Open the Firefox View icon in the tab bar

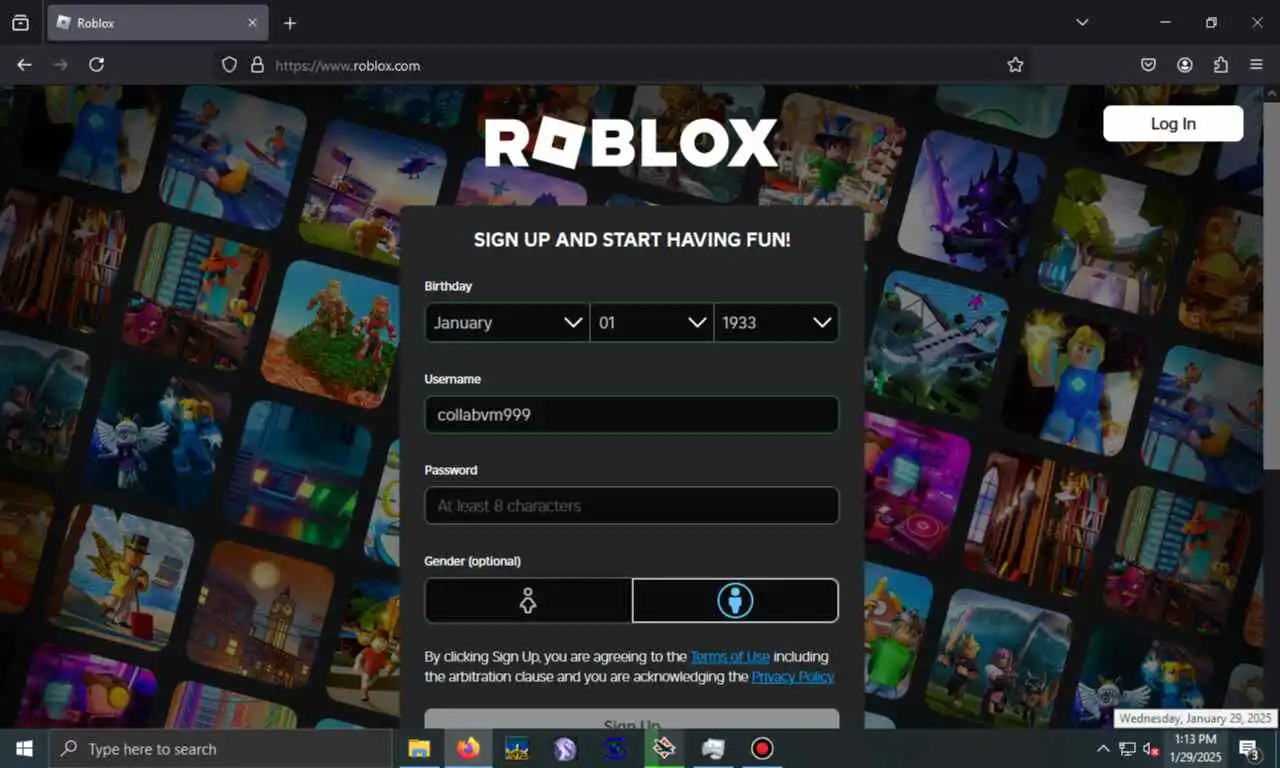click(20, 22)
